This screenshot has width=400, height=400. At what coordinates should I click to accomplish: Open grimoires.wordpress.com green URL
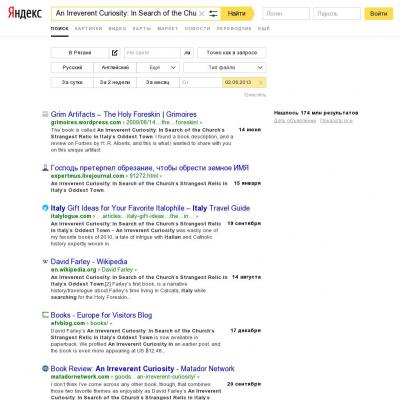pyautogui.click(x=86, y=122)
